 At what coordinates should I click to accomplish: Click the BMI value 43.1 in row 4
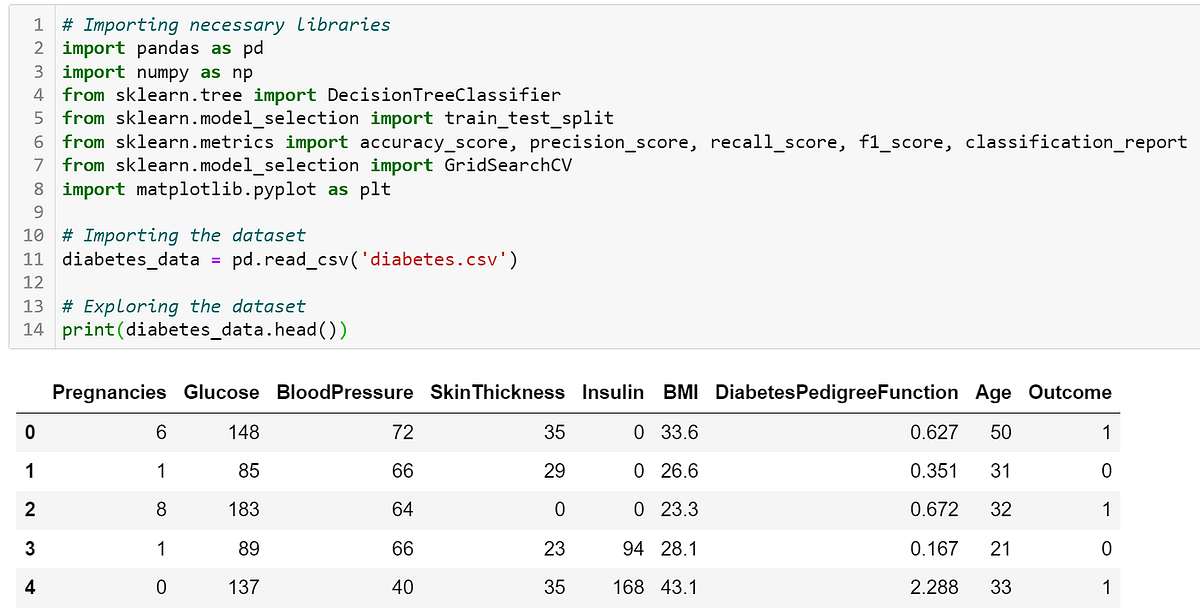tap(680, 588)
